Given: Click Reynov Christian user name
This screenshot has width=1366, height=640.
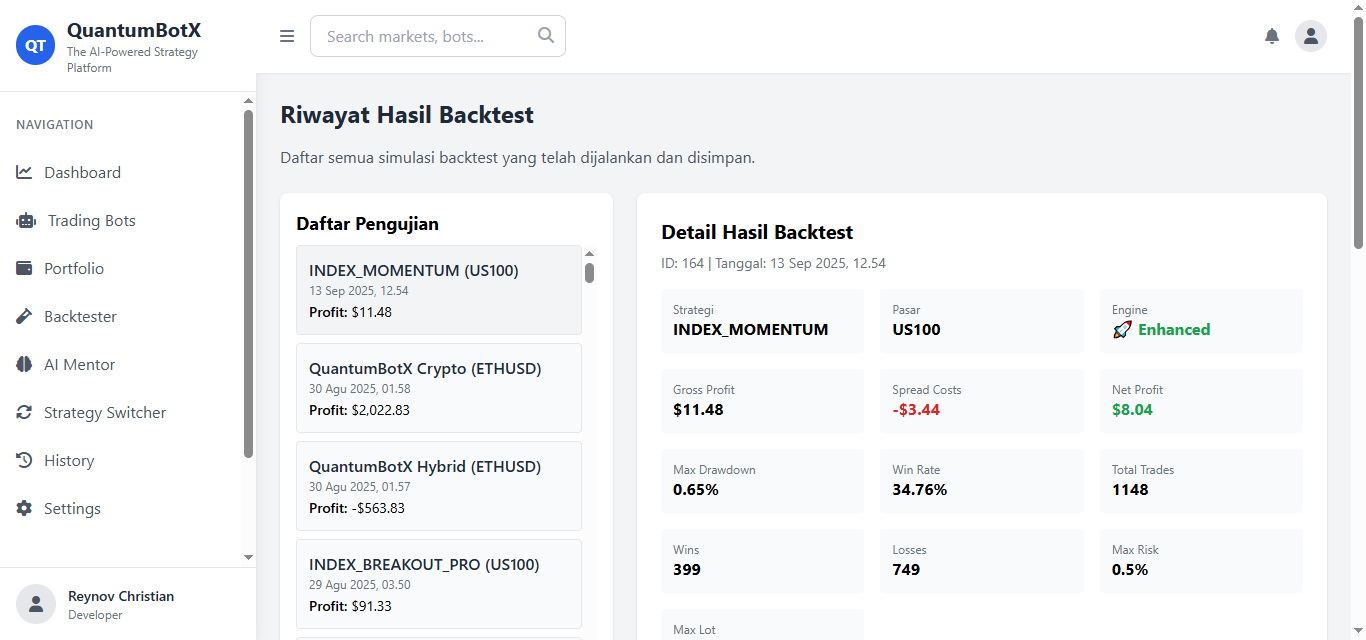Looking at the screenshot, I should click(121, 596).
